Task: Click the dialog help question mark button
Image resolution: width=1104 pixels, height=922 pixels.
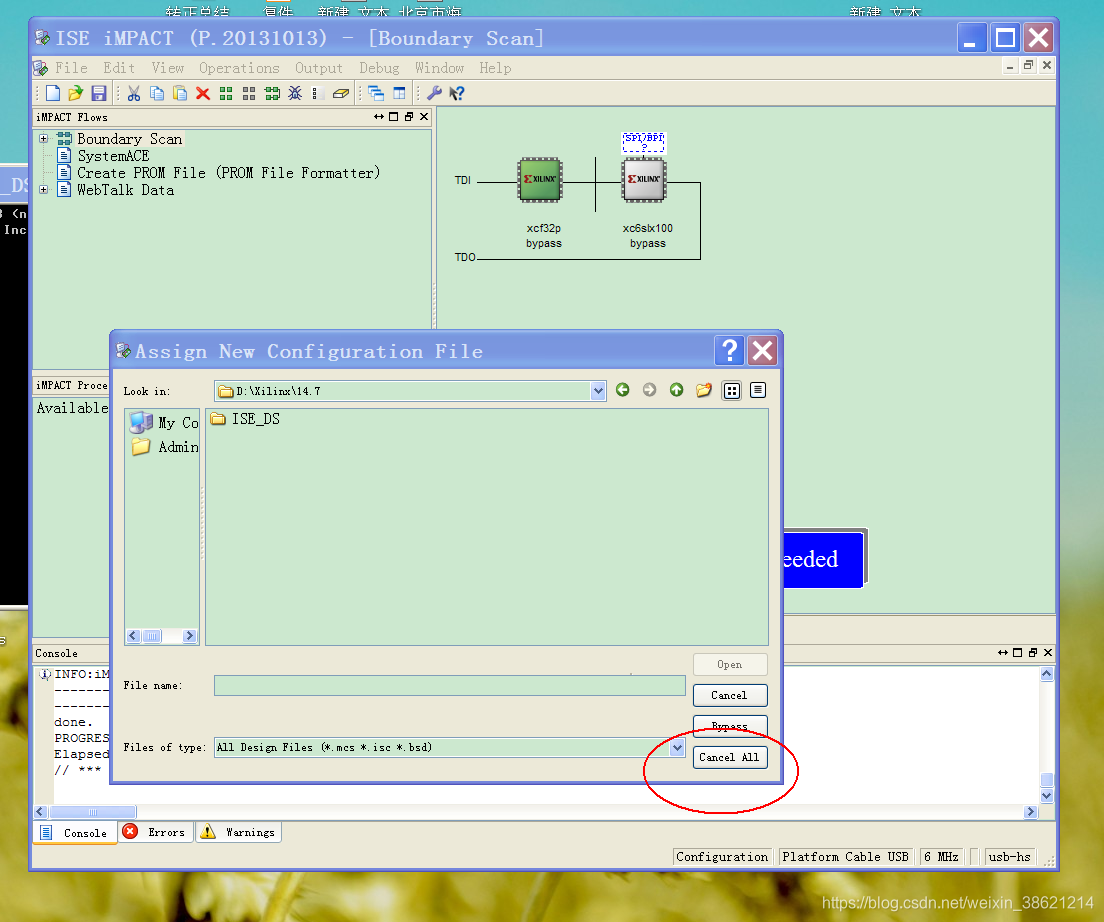Action: (x=729, y=350)
